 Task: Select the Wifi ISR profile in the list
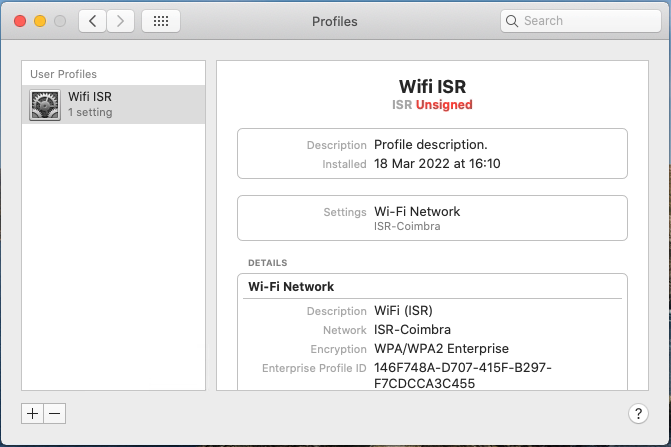pyautogui.click(x=113, y=104)
